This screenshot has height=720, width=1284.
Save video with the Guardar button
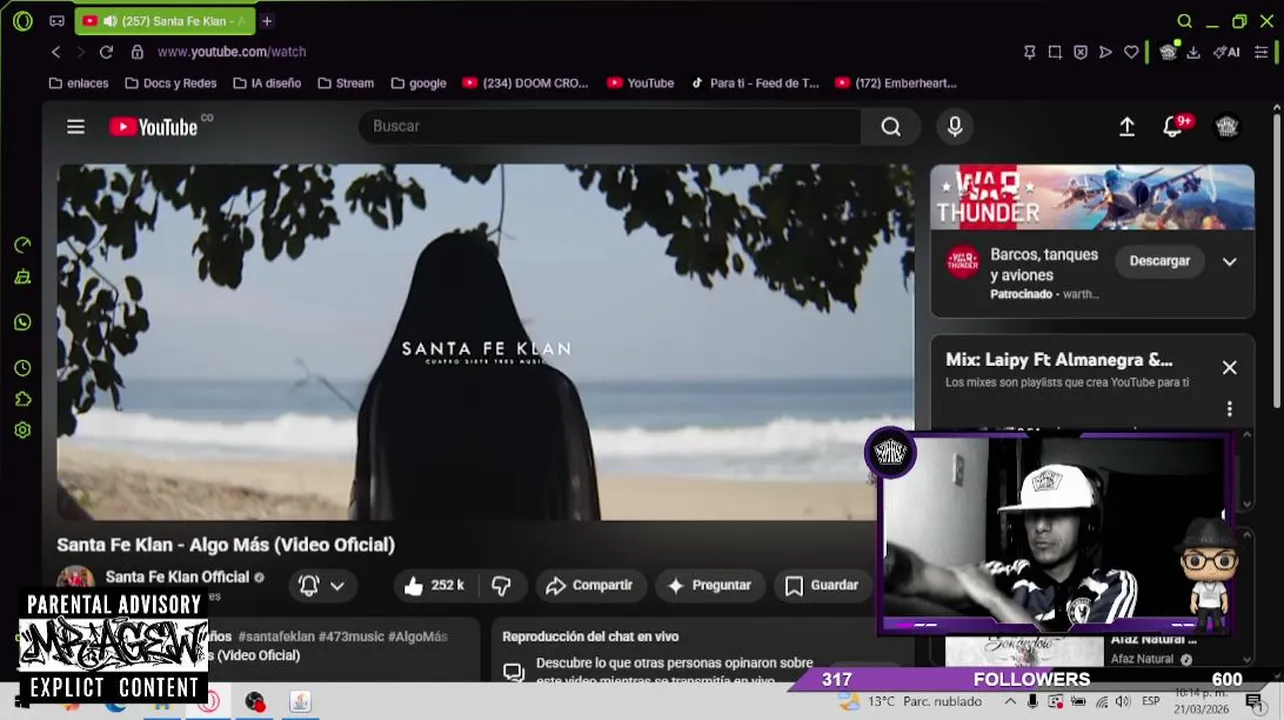coord(822,586)
